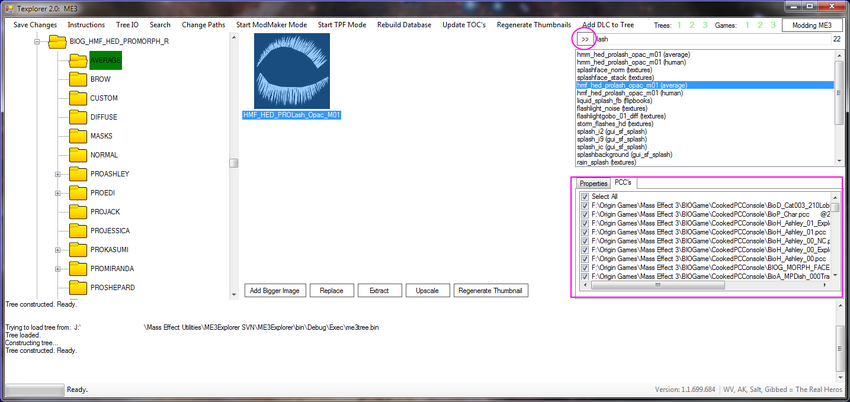This screenshot has height=402, width=850.
Task: Open the Save Changes menu item
Action: click(x=35, y=25)
